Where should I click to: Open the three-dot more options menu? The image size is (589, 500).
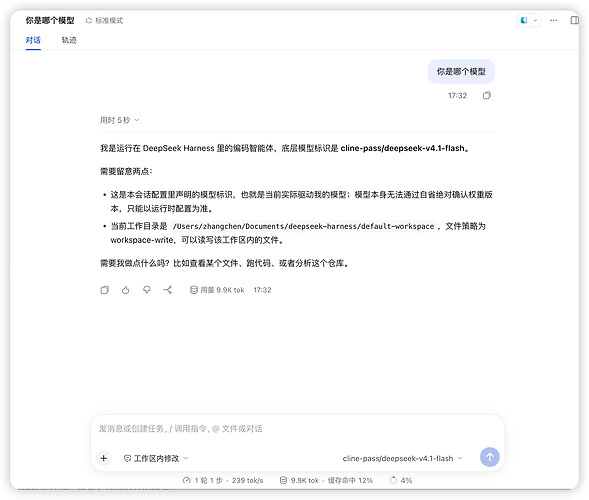tap(554, 20)
